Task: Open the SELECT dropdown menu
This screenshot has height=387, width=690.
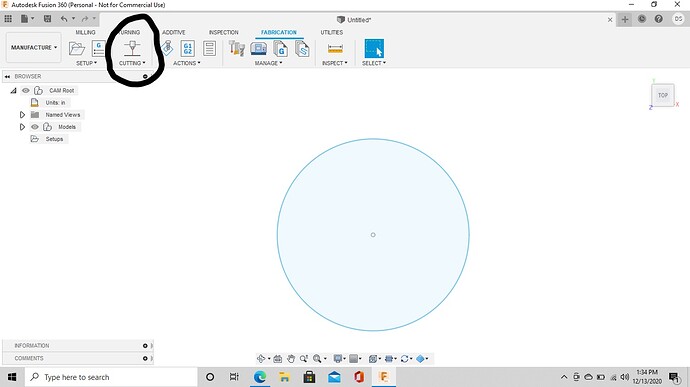Action: (374, 63)
